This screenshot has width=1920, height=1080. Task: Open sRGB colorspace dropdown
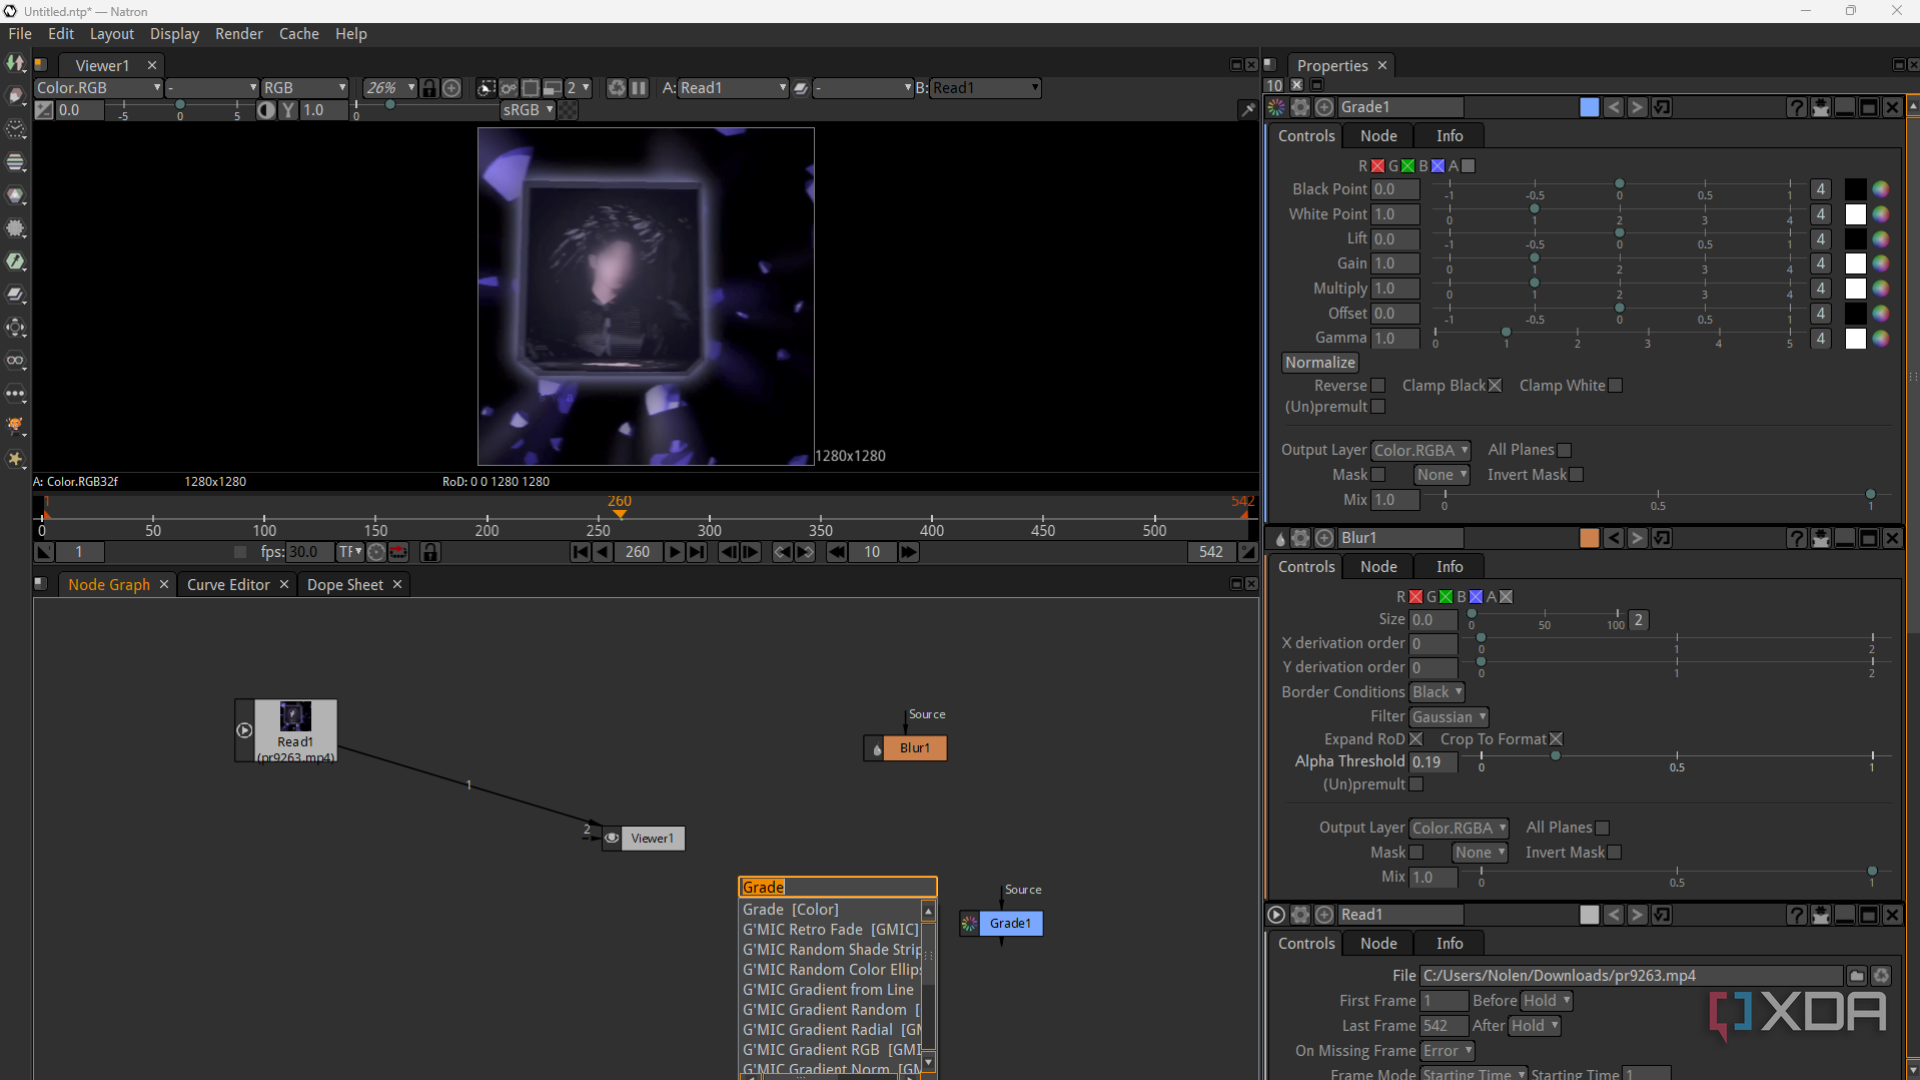pos(527,110)
